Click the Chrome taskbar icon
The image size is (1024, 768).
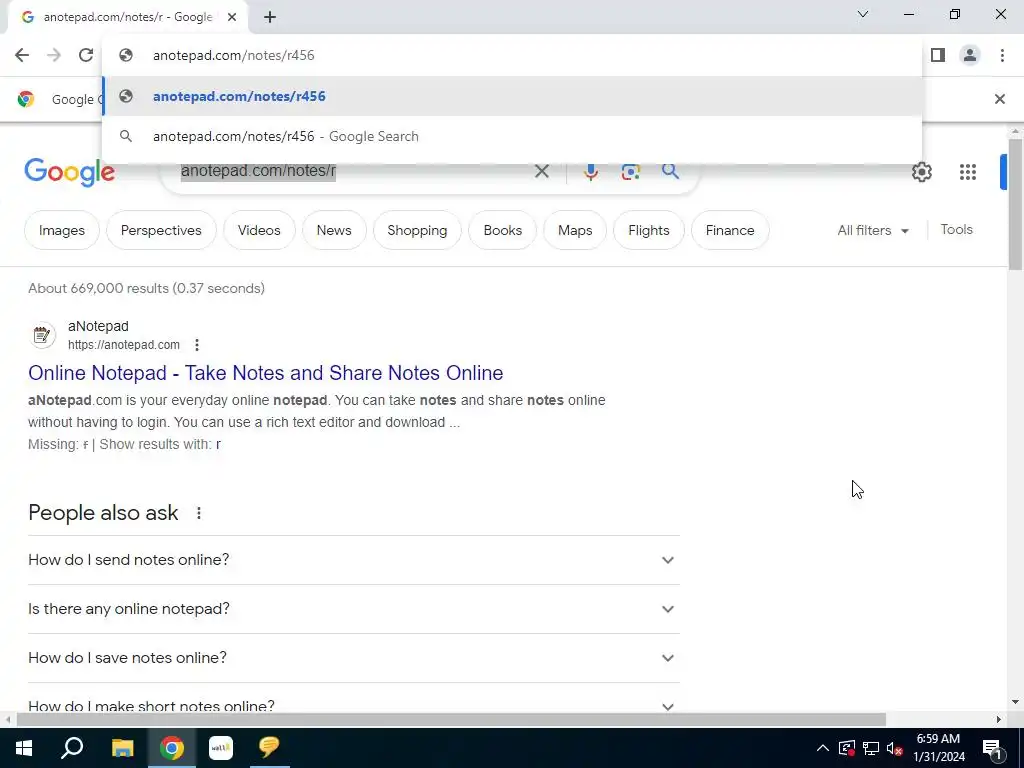[172, 748]
